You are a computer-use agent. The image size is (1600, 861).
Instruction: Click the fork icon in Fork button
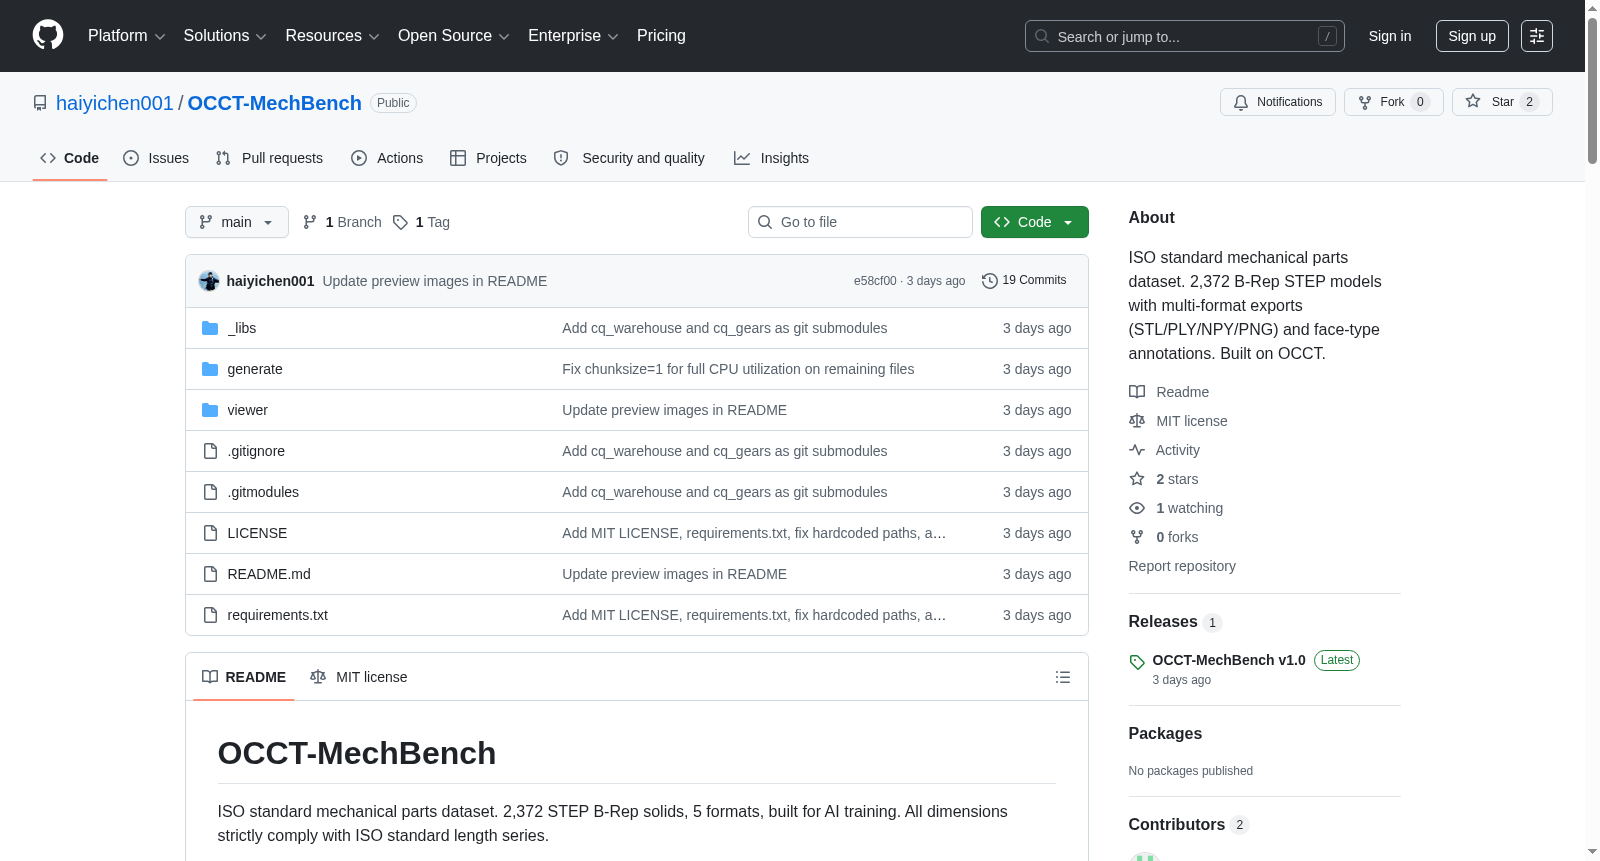1365,102
